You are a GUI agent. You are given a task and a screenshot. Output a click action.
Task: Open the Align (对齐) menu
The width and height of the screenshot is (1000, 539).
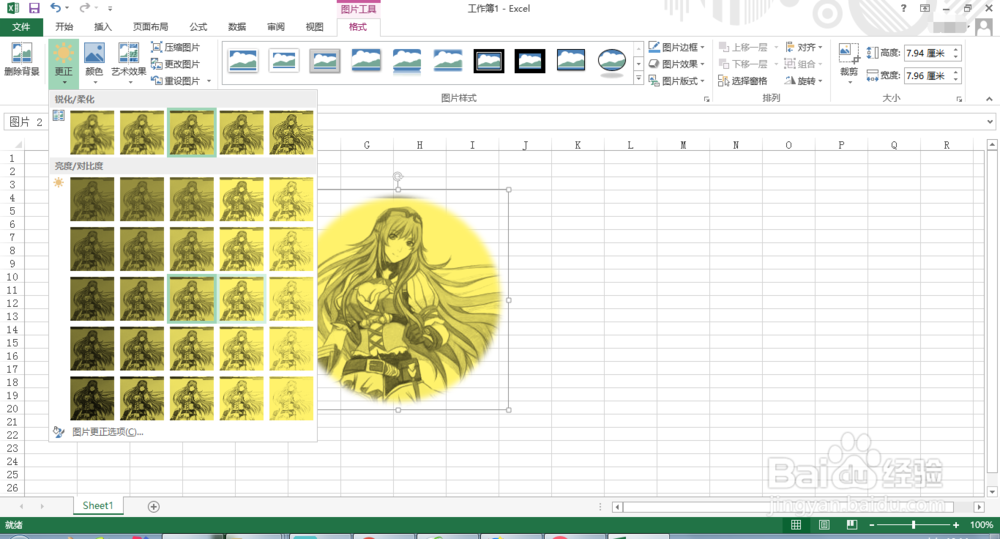click(804, 47)
